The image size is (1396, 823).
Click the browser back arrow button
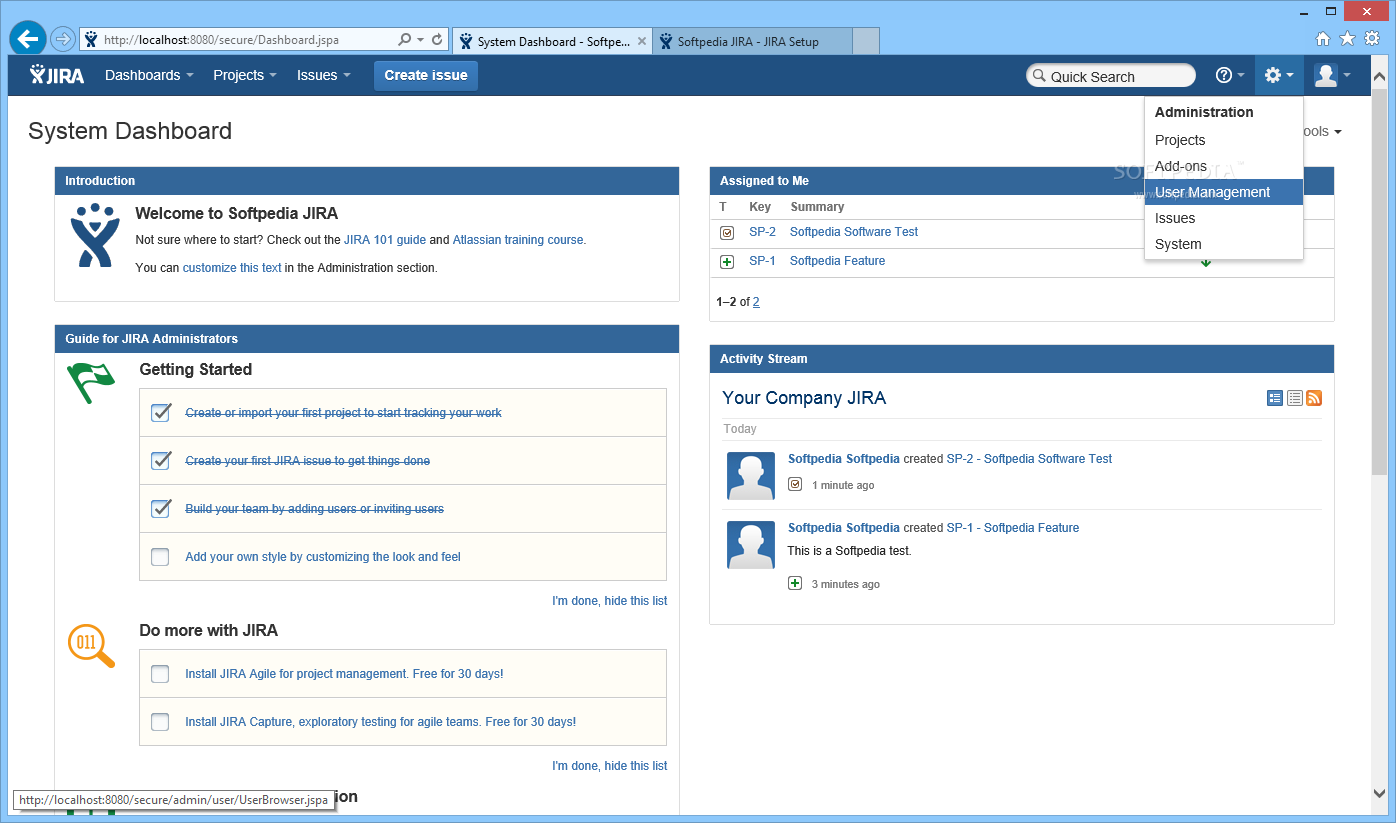click(28, 39)
